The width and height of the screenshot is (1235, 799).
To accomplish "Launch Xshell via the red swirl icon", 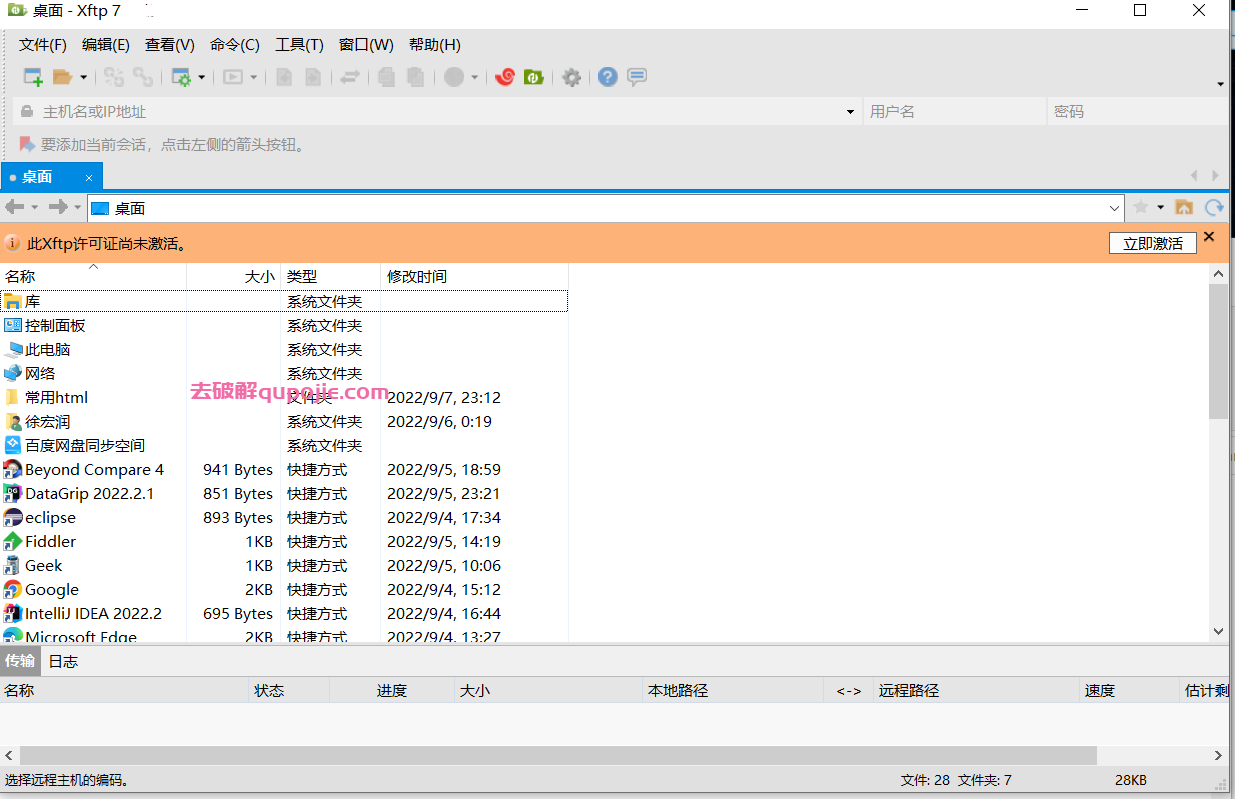I will [505, 77].
